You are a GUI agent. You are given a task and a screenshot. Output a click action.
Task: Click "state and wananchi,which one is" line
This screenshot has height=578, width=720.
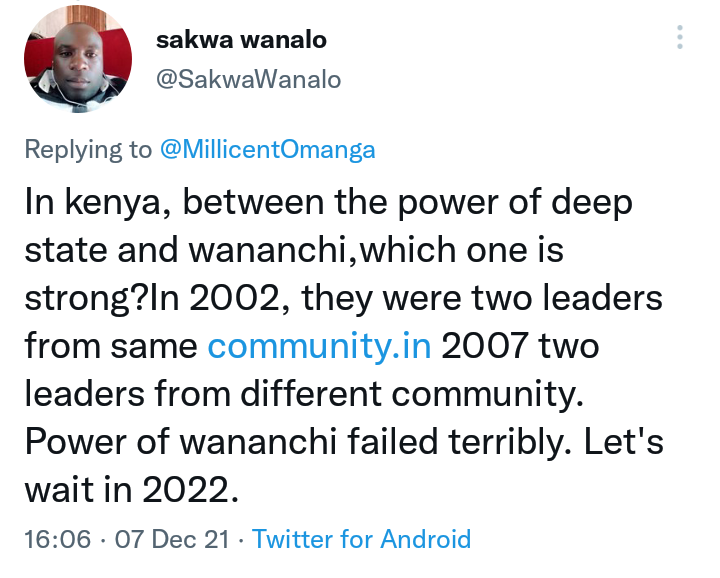pos(294,250)
